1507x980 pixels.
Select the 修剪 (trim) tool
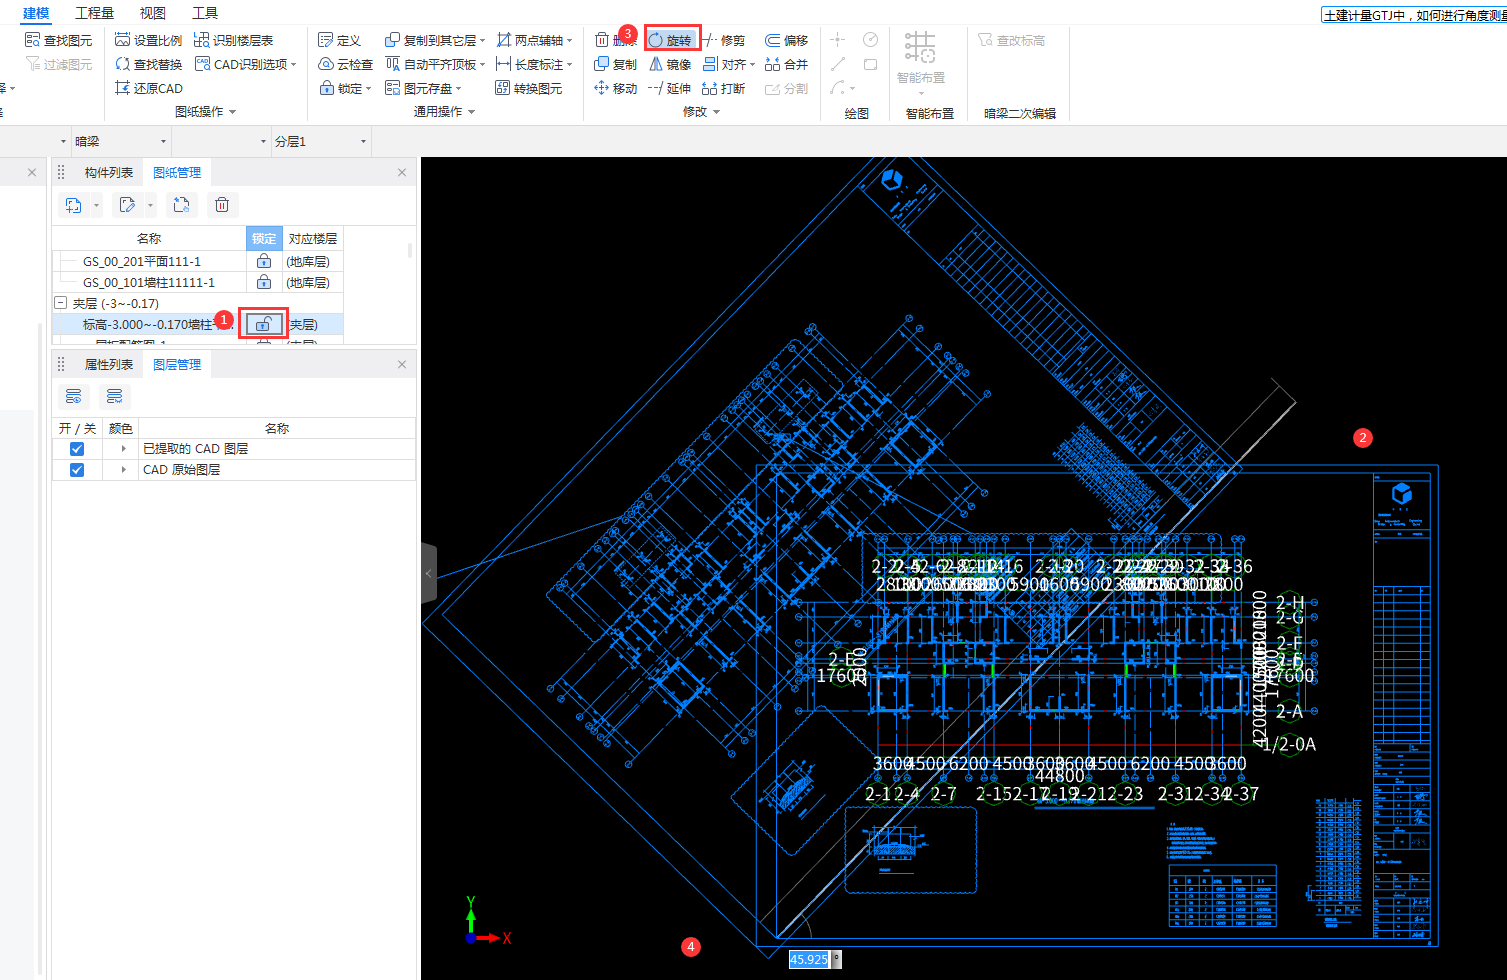click(724, 40)
